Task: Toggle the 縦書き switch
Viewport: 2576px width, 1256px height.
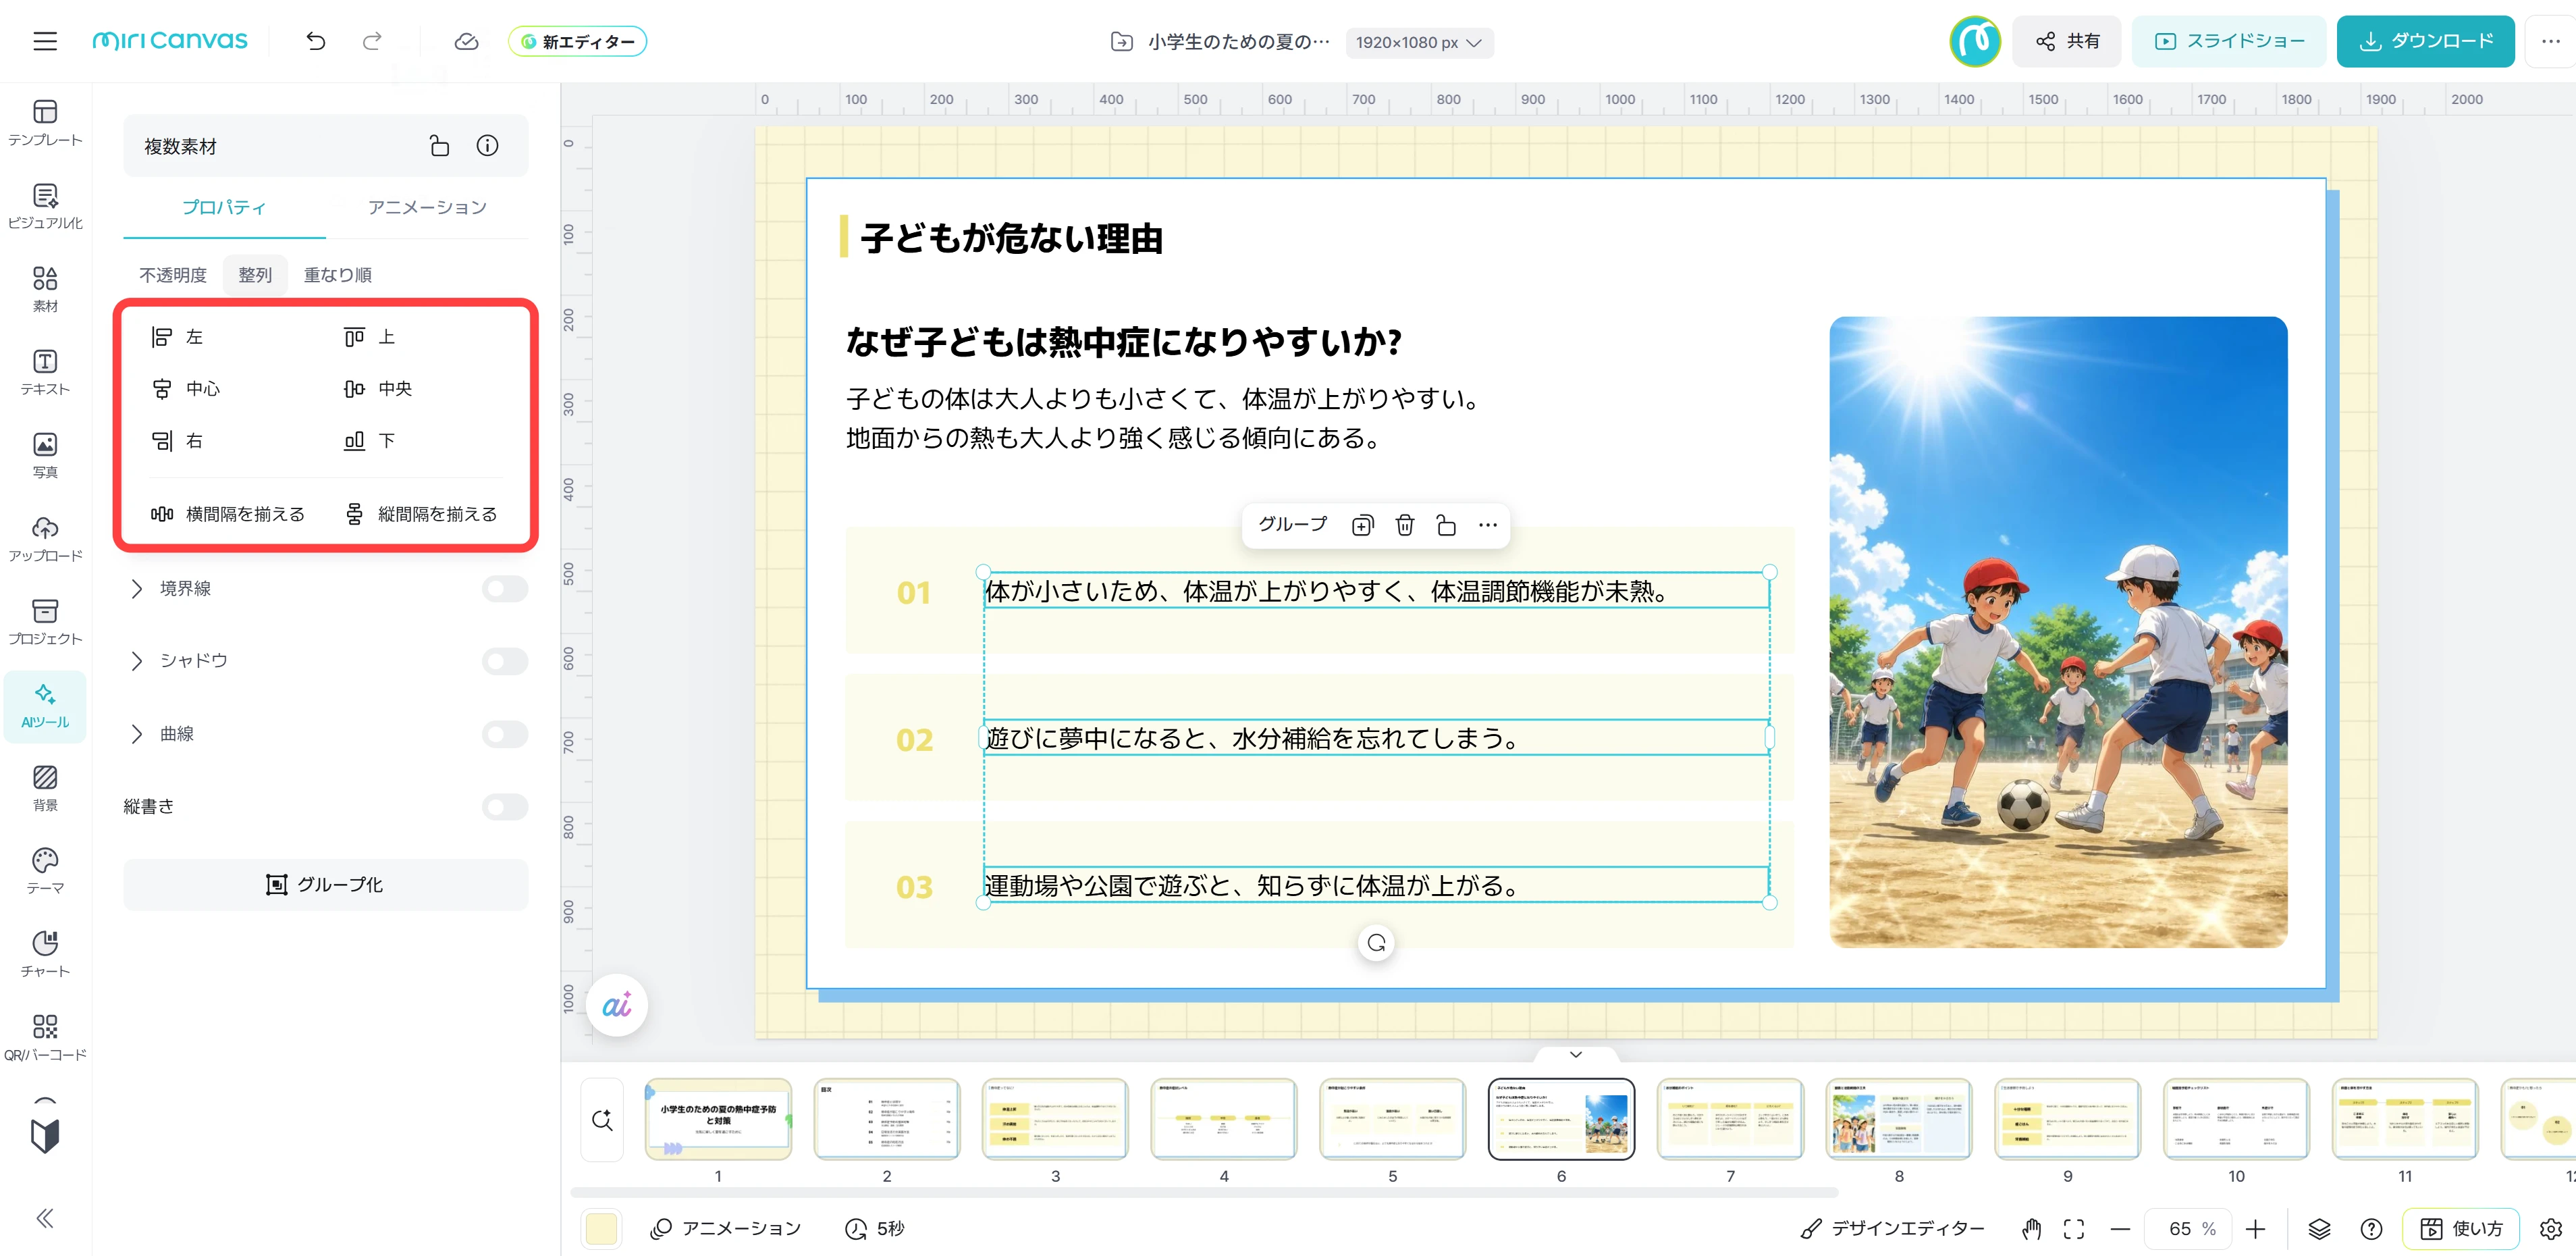Action: (x=504, y=807)
